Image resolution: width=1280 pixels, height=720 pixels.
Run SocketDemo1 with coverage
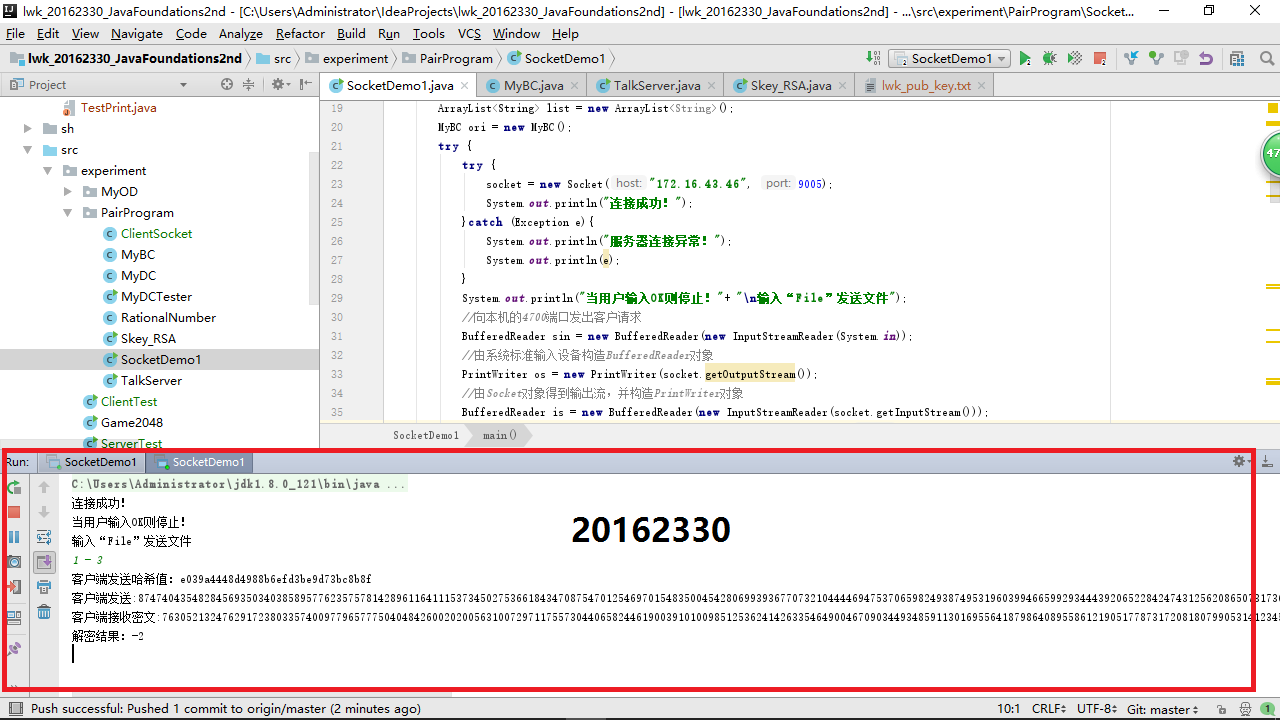(1075, 59)
